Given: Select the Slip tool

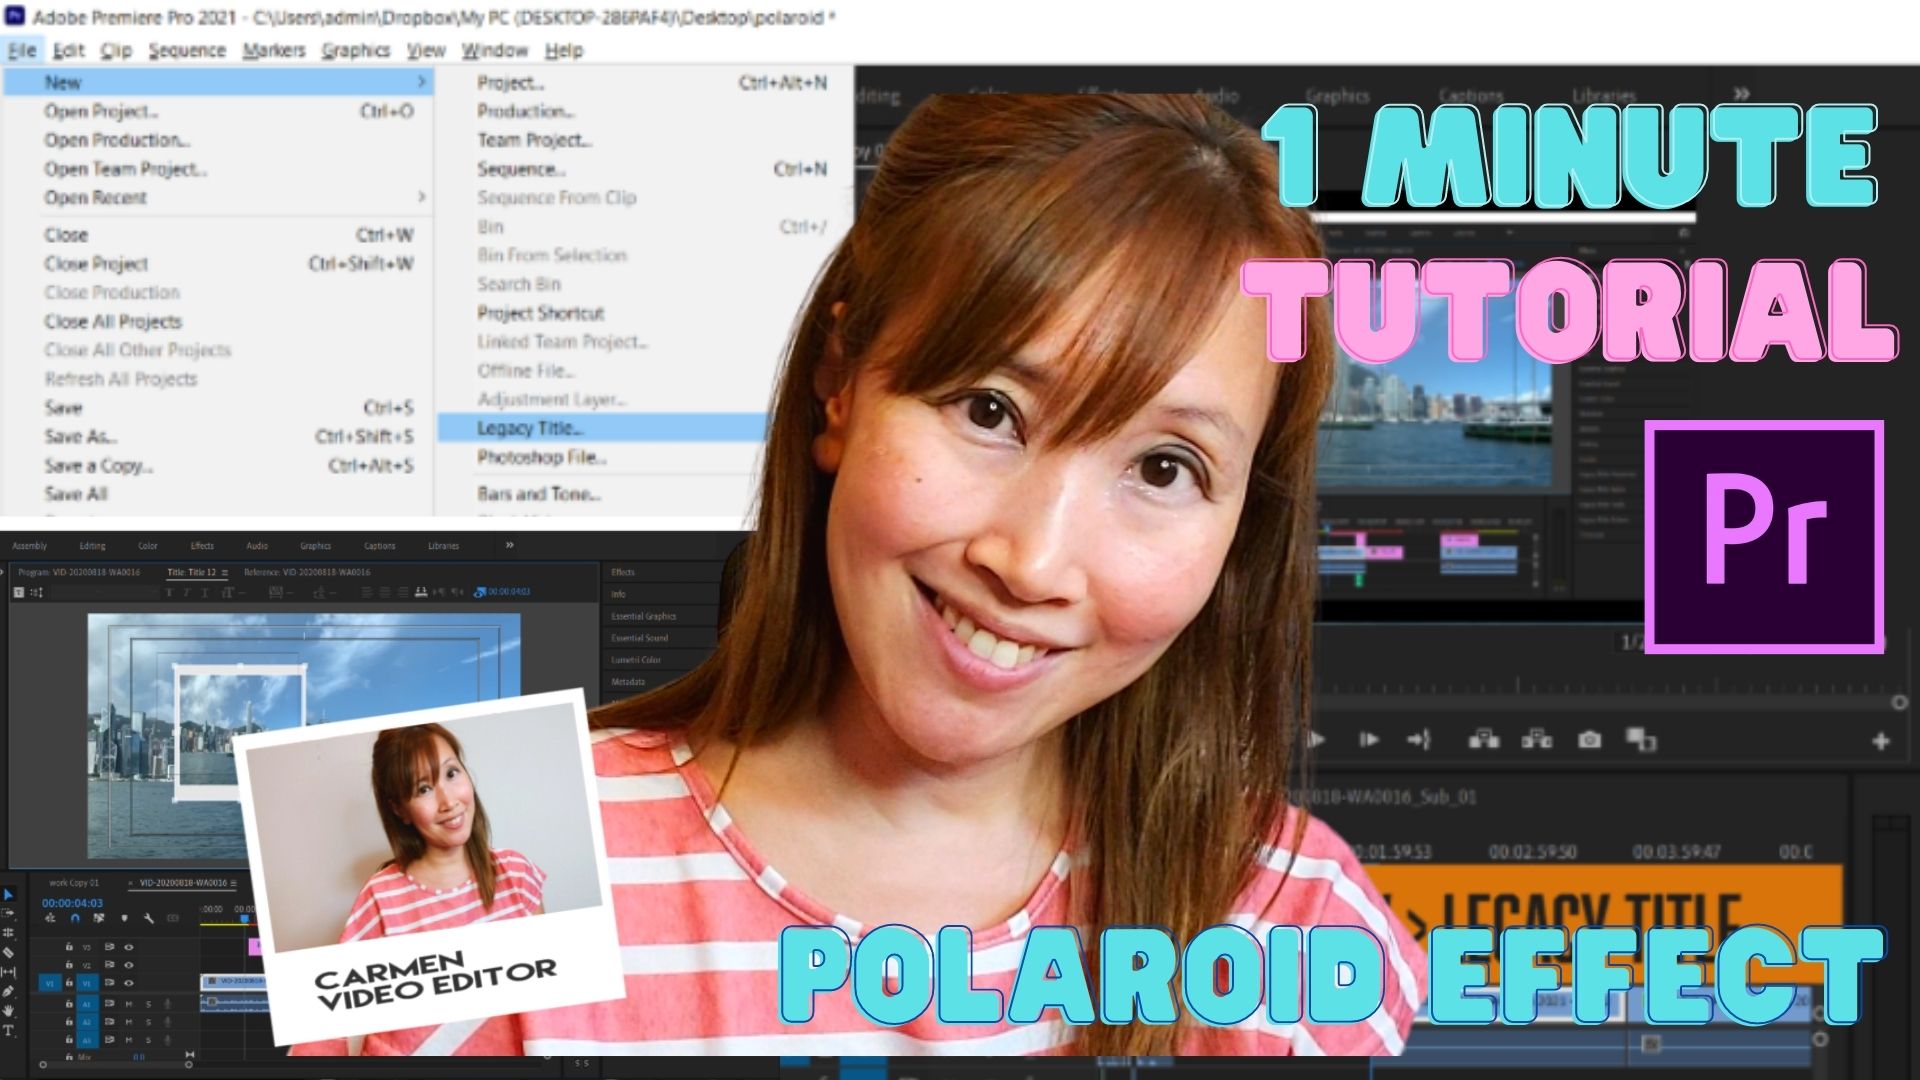Looking at the screenshot, I should (x=8, y=971).
